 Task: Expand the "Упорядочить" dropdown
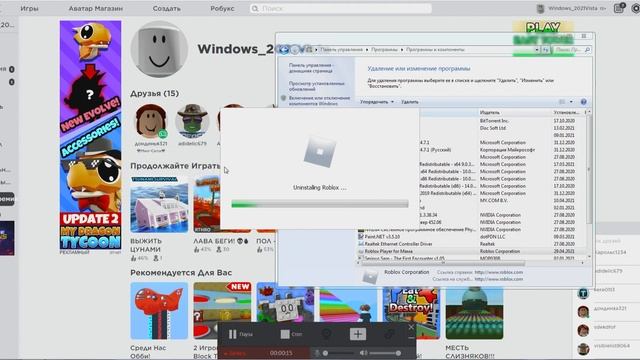click(x=377, y=102)
